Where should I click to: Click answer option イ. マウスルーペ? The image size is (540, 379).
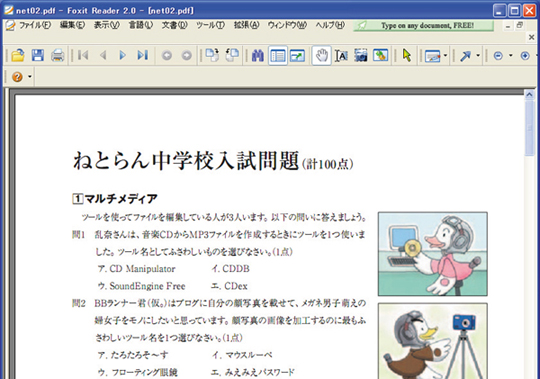(x=242, y=355)
